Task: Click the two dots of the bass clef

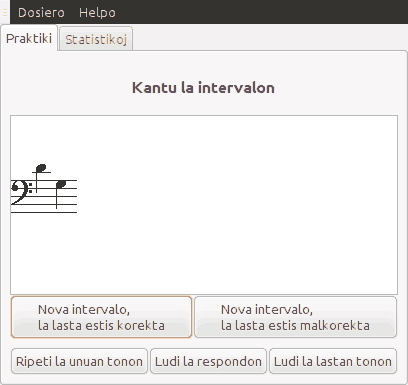Action: [31, 188]
